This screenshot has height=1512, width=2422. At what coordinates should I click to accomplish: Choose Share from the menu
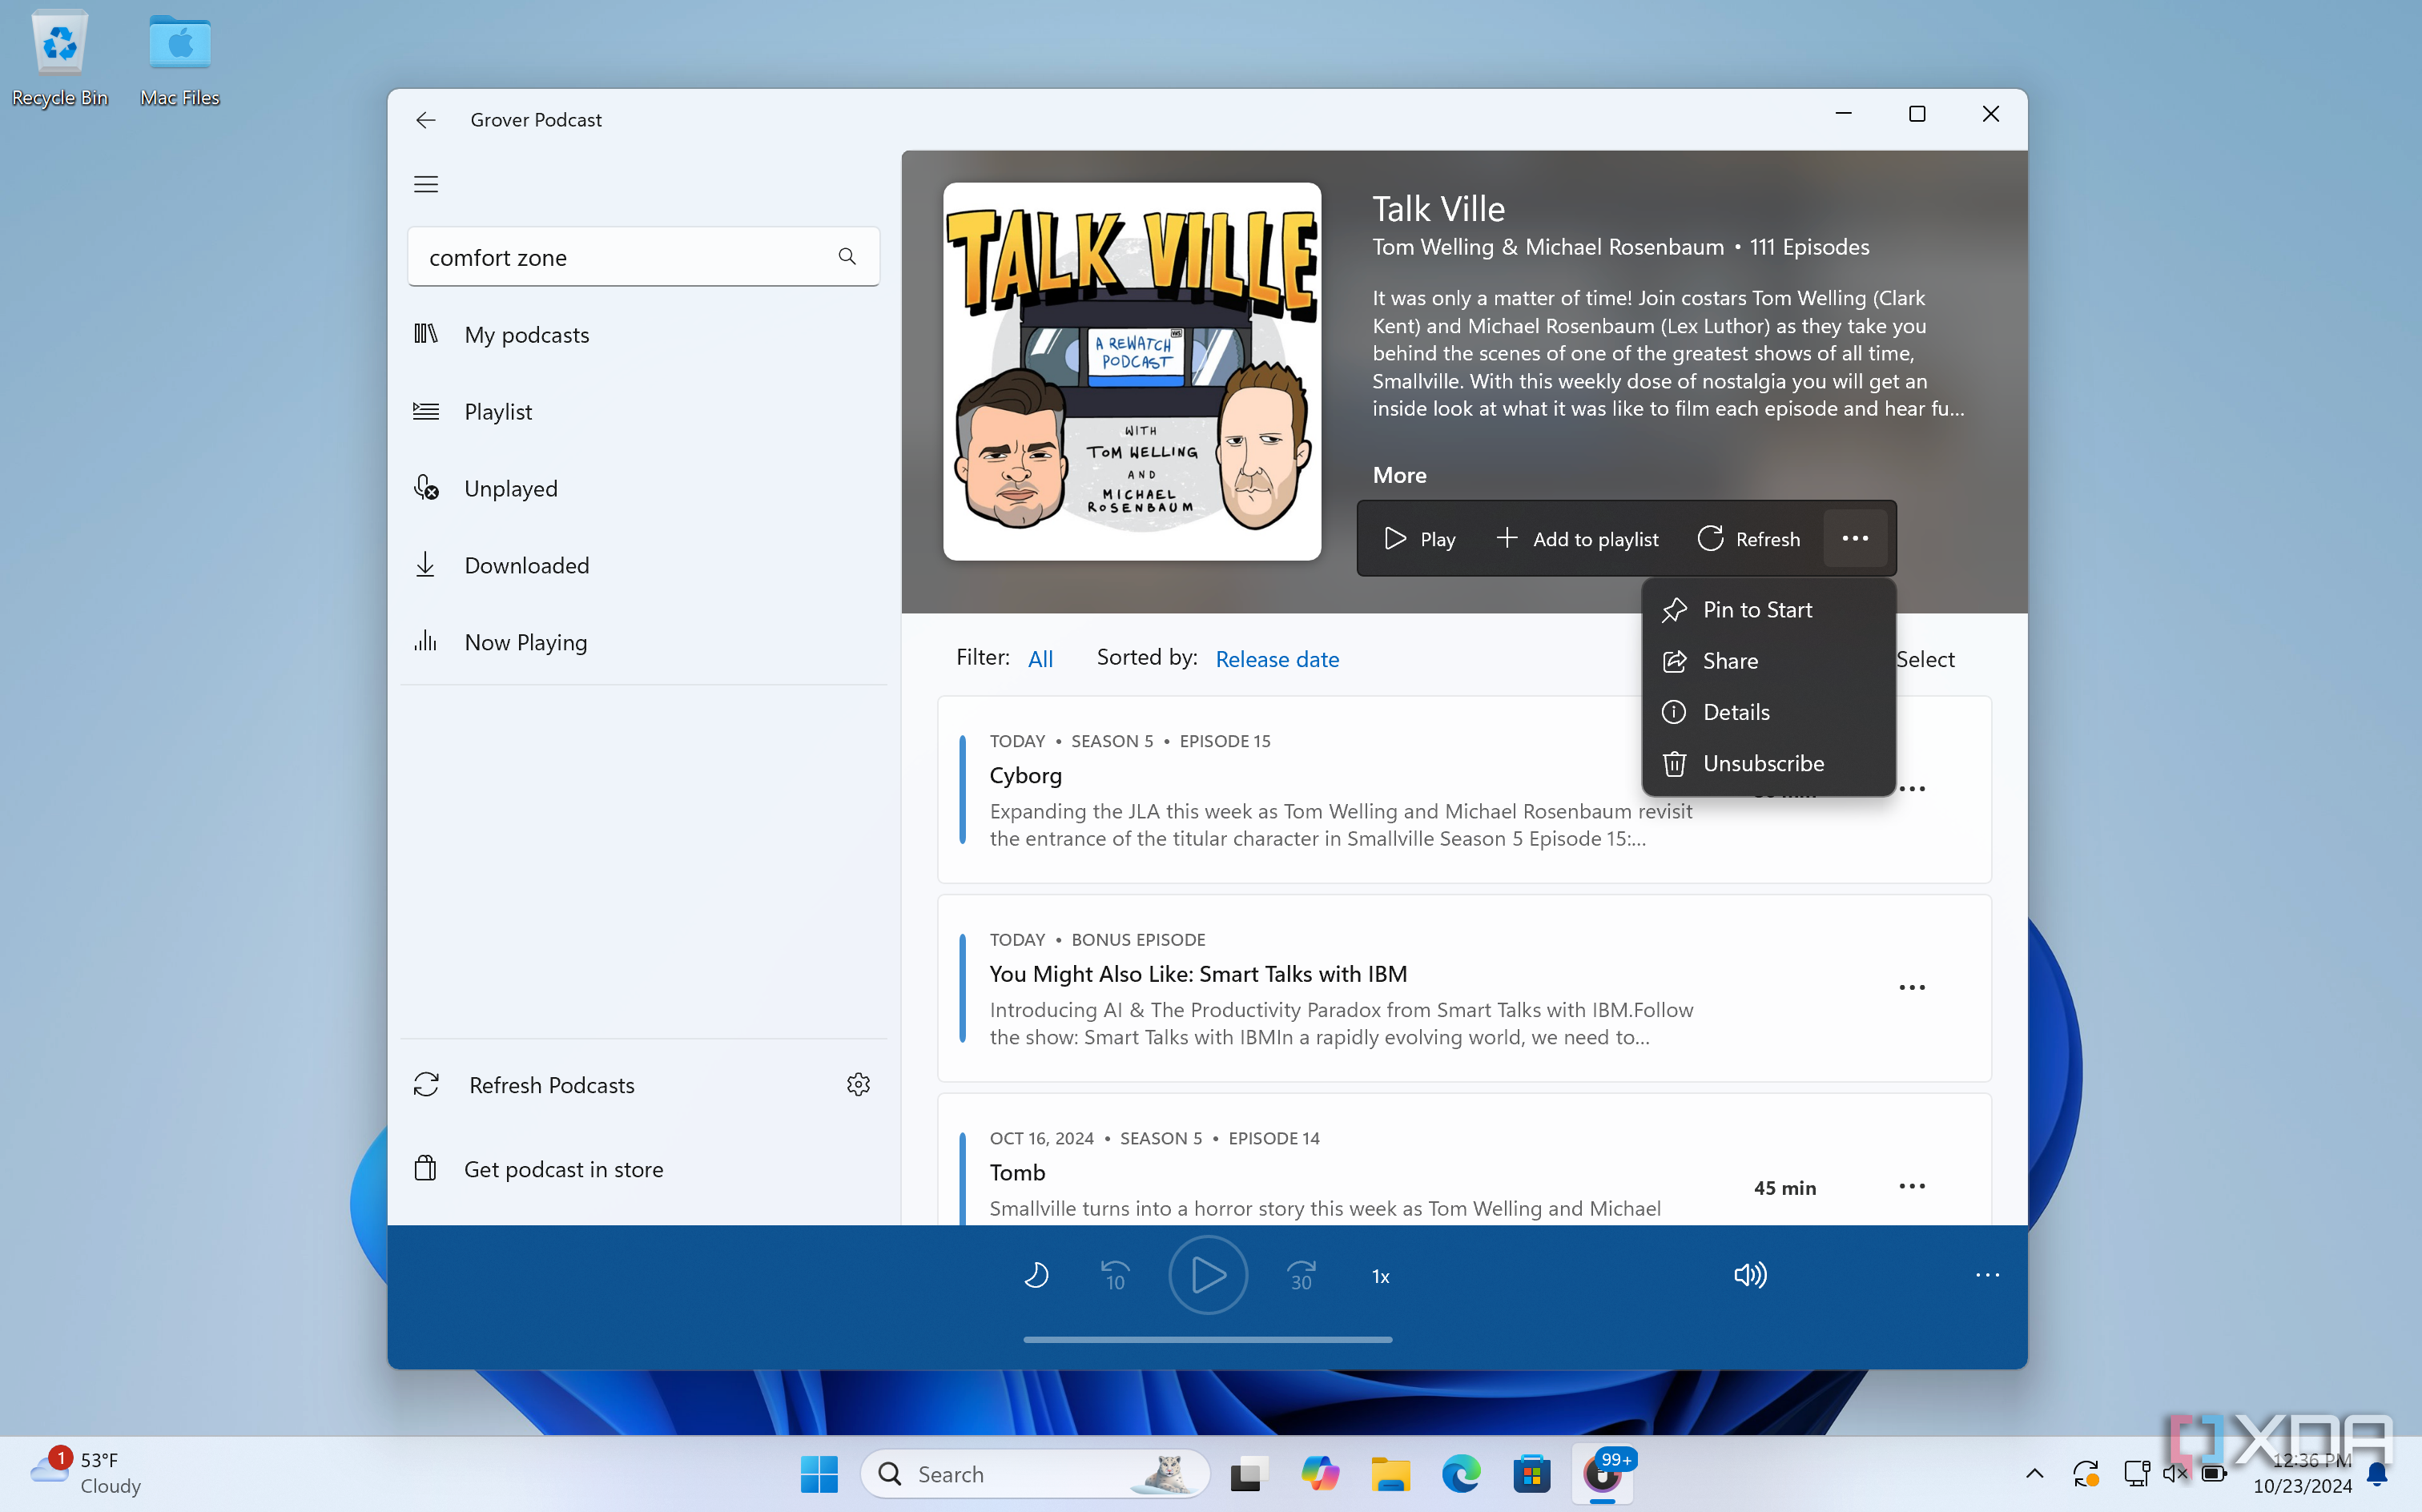1768,661
